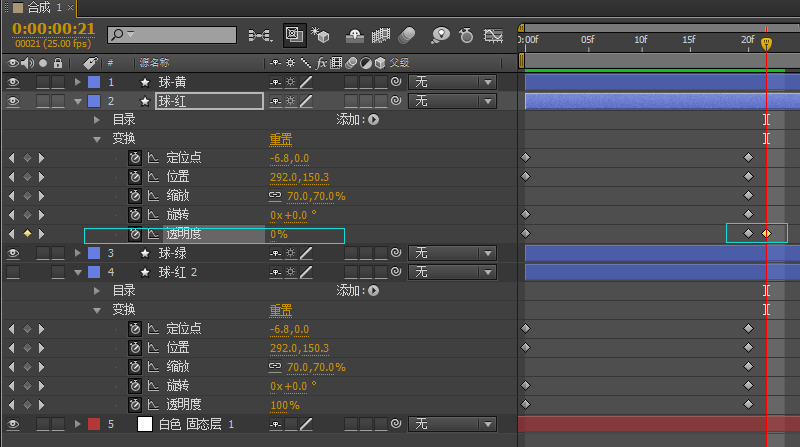Click the red label color of 白色 固态层 1
Image resolution: width=800 pixels, height=447 pixels.
[94, 424]
